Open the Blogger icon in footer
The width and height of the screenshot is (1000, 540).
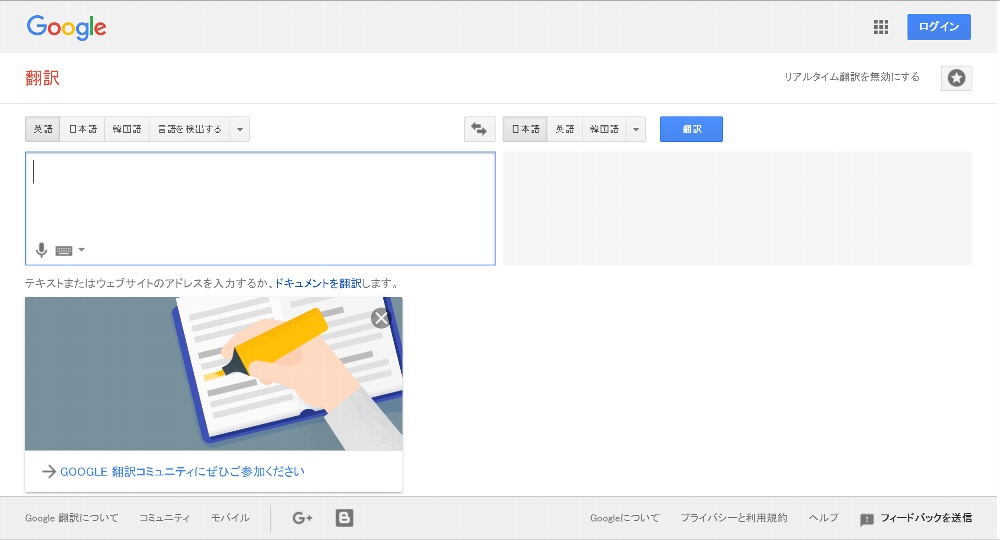[x=344, y=518]
